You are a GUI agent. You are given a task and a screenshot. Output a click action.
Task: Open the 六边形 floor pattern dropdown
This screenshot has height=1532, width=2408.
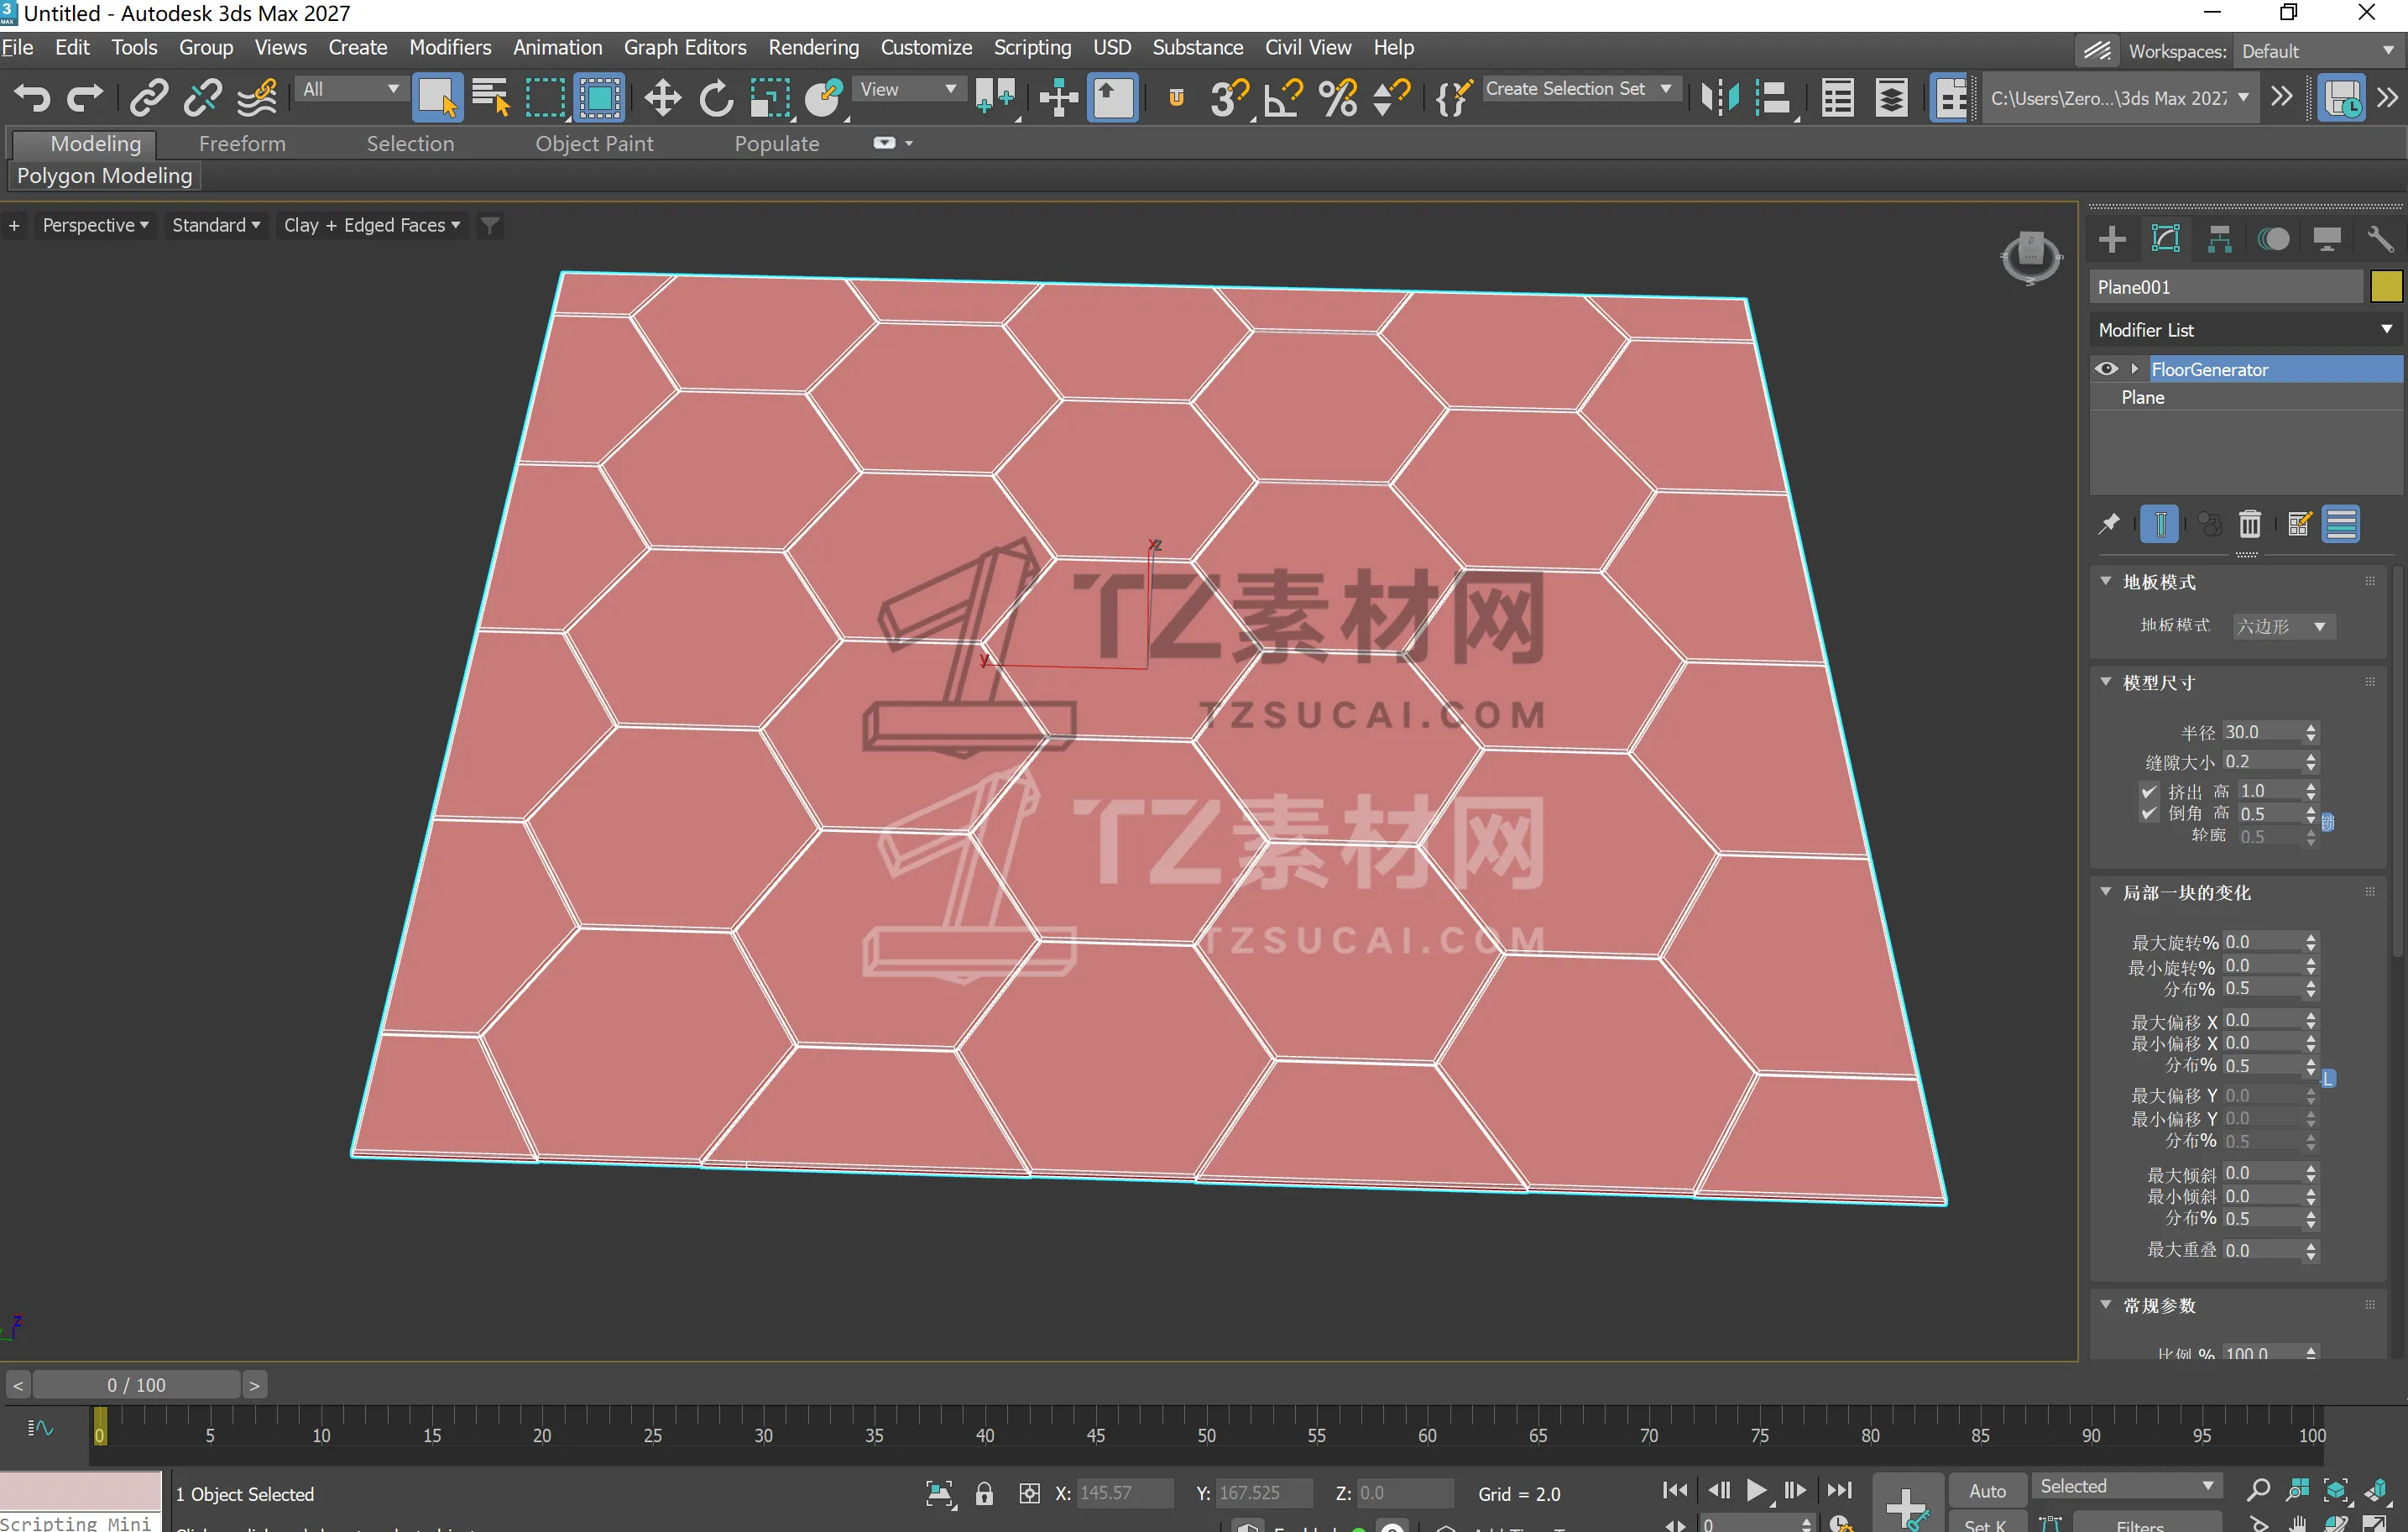(2283, 626)
